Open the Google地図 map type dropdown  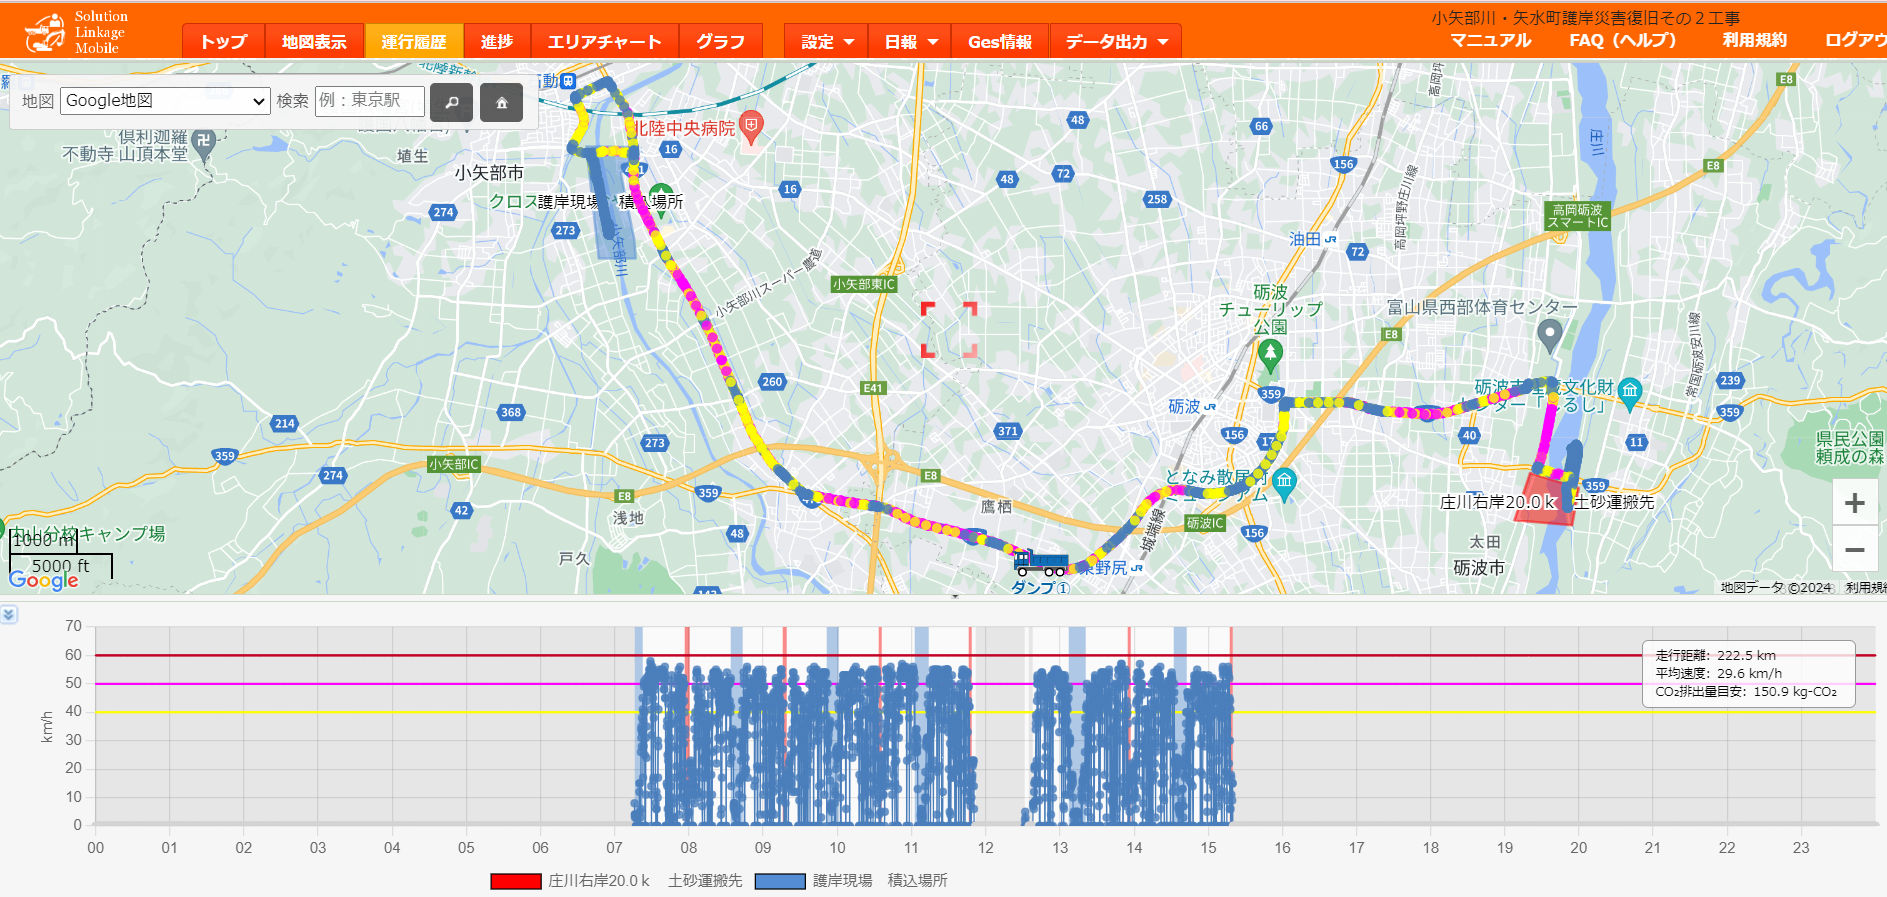click(x=165, y=101)
